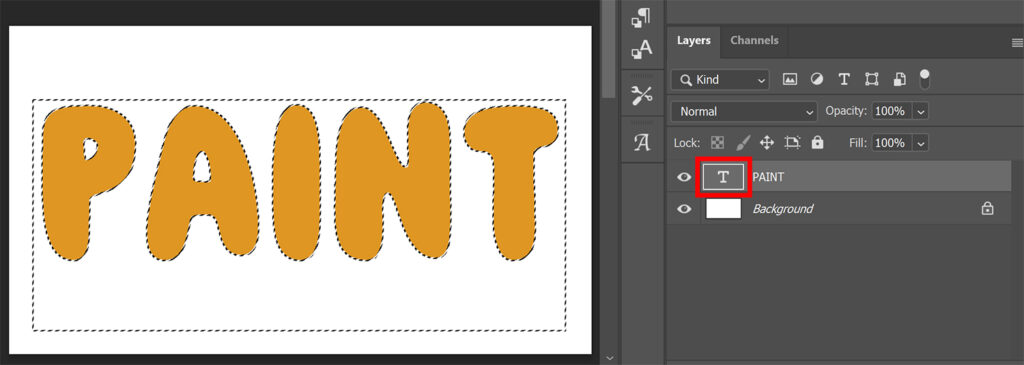
Task: Click prevent artboard auto-nesting lock icon
Action: (793, 142)
